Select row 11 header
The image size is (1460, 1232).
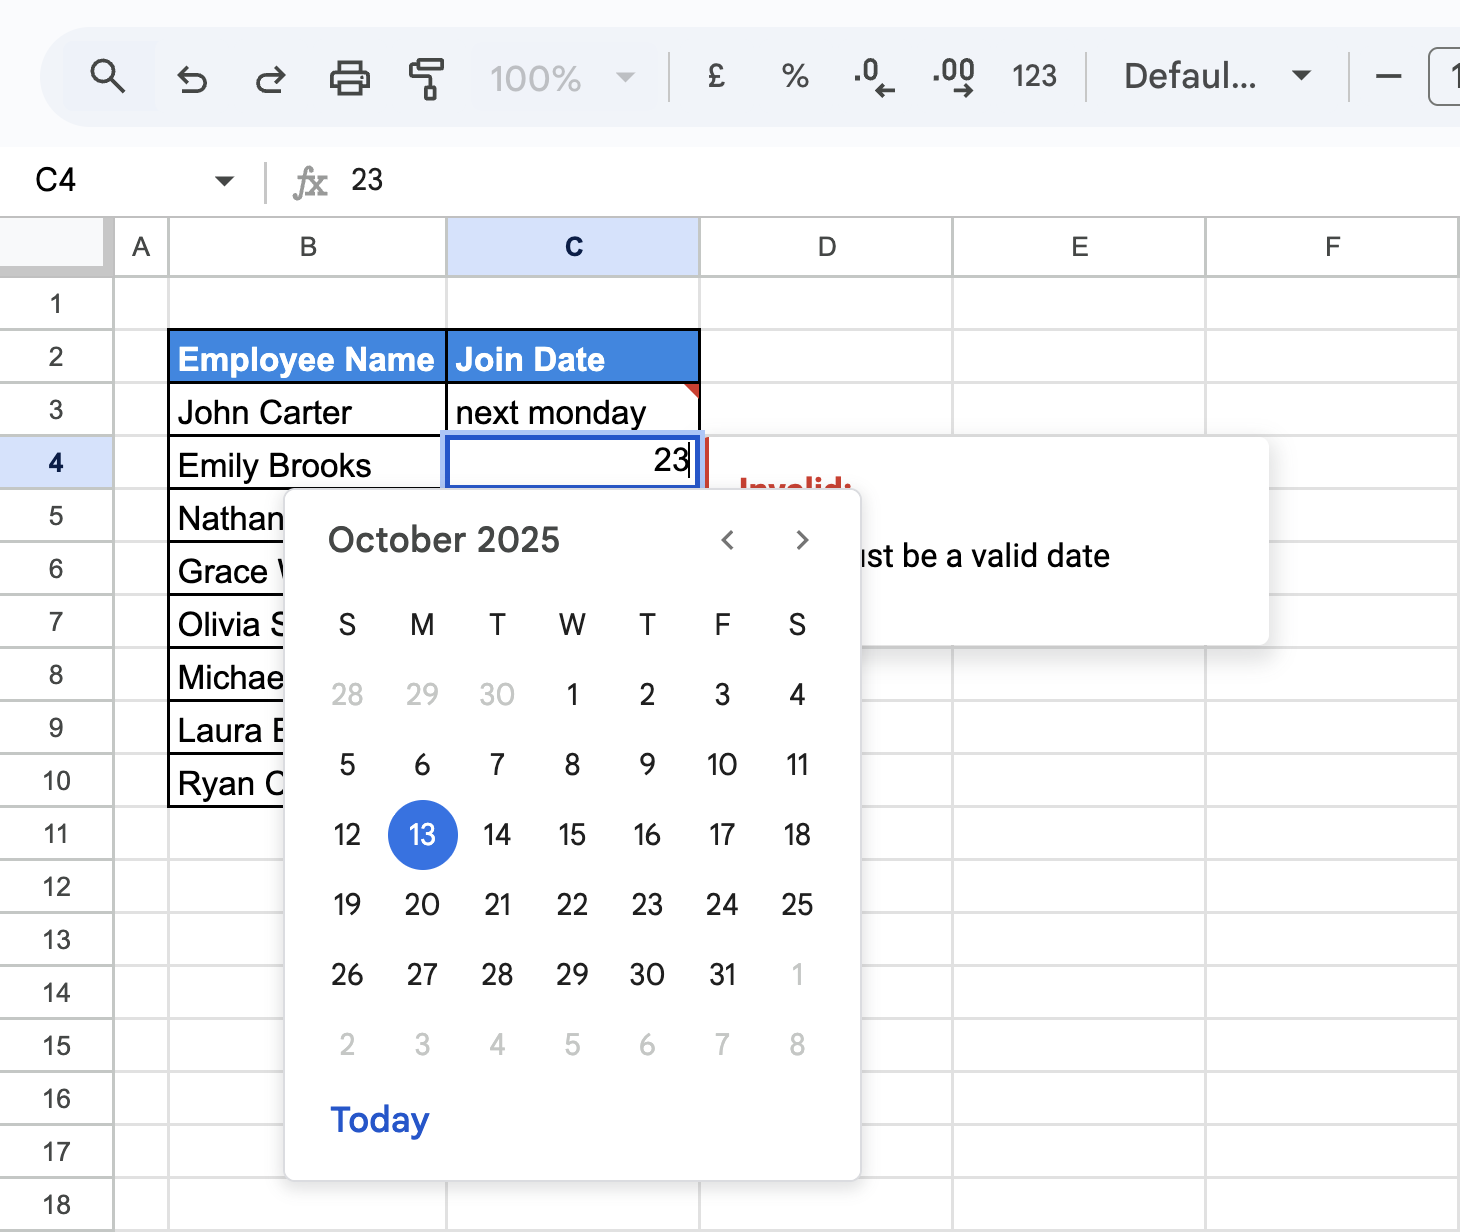[x=56, y=833]
